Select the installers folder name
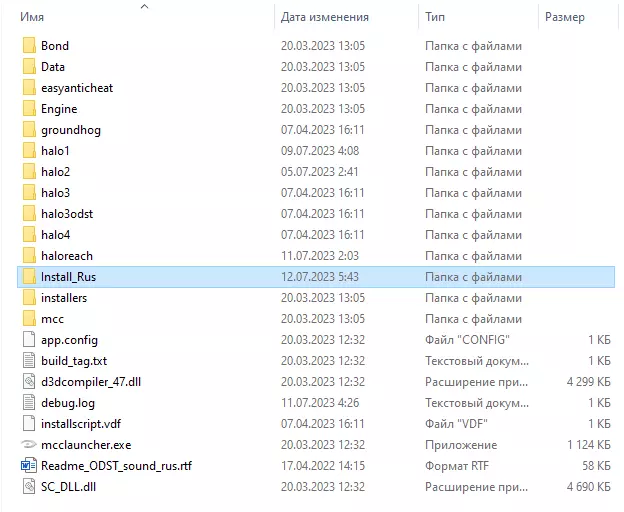The height and width of the screenshot is (512, 624). point(64,298)
